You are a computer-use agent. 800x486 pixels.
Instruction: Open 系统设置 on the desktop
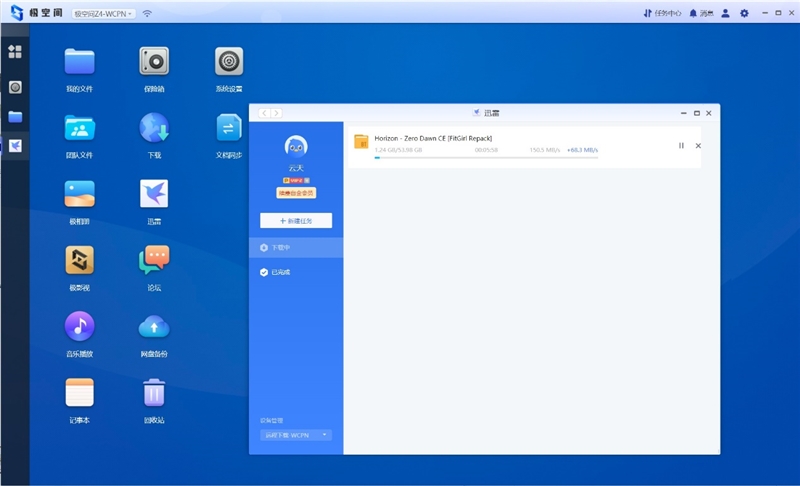(x=229, y=62)
